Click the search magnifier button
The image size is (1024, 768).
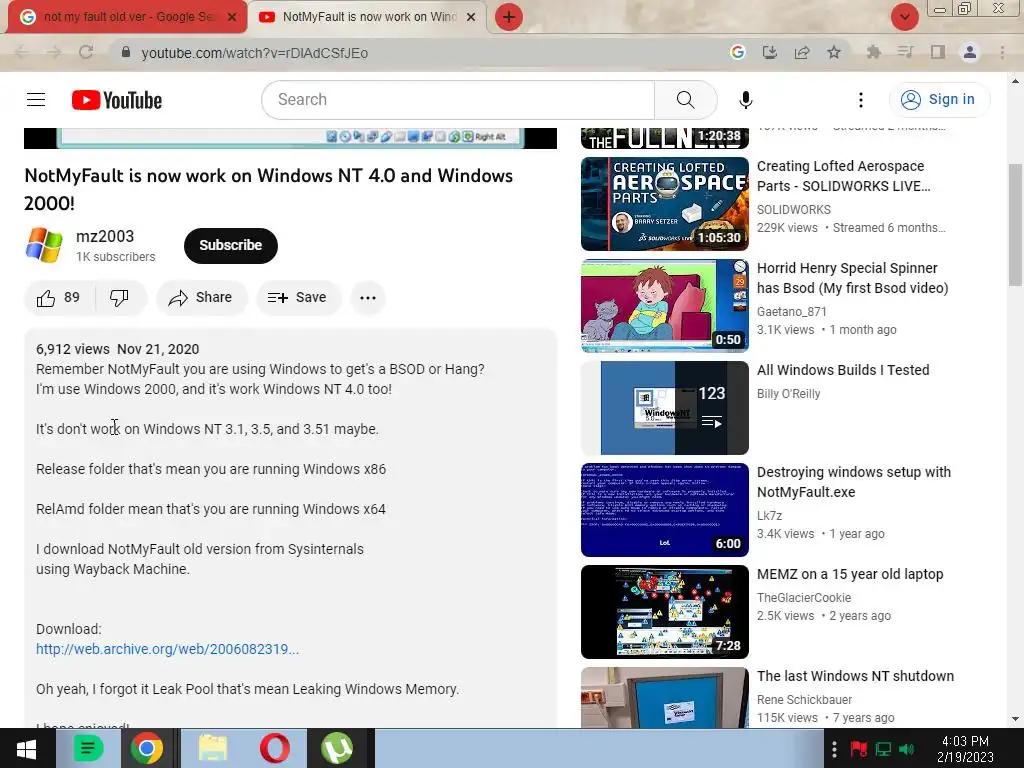685,99
